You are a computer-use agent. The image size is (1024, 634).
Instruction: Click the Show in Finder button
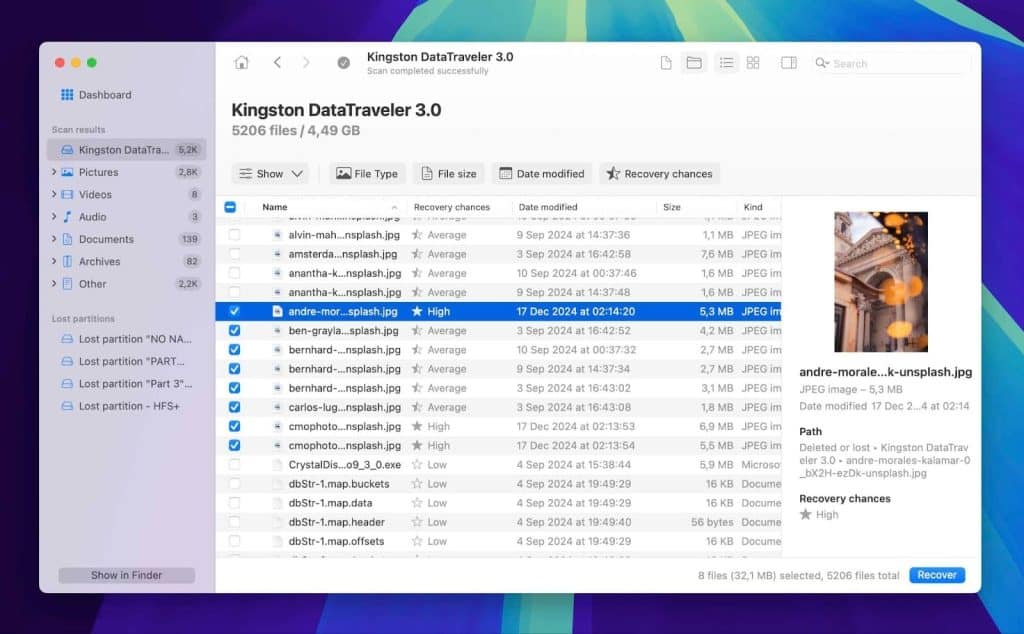pos(126,575)
